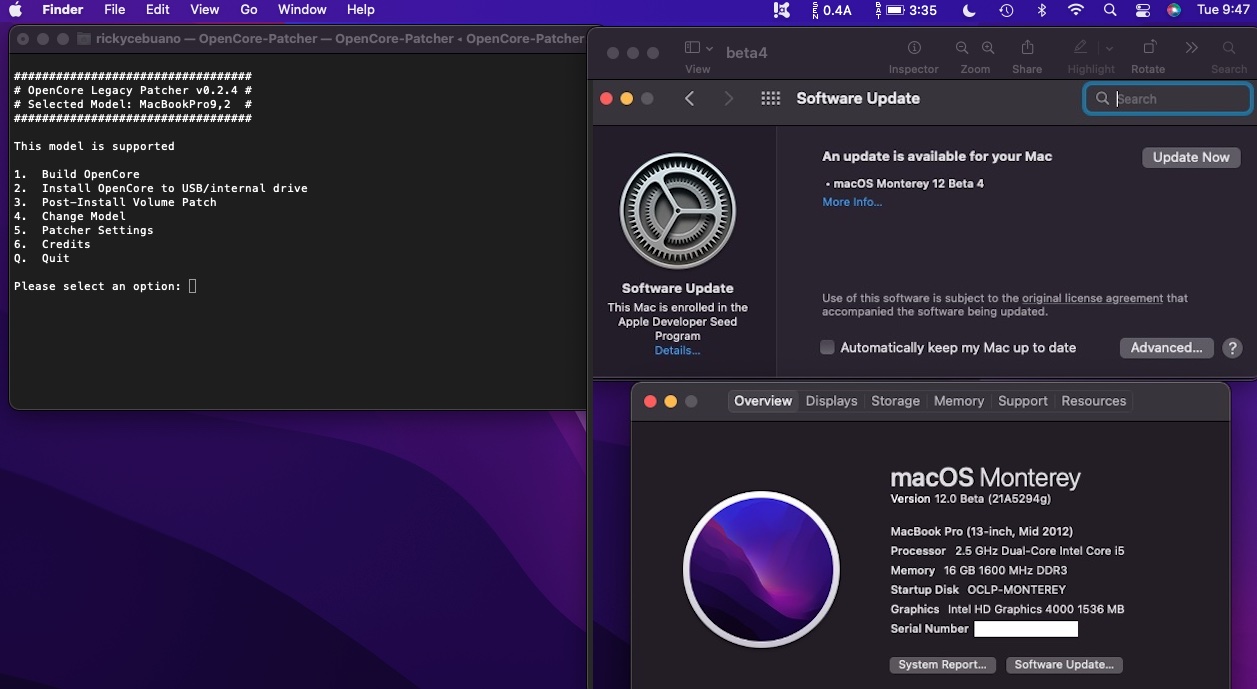Open Time Machine menu bar icon
1257x689 pixels.
1006,10
